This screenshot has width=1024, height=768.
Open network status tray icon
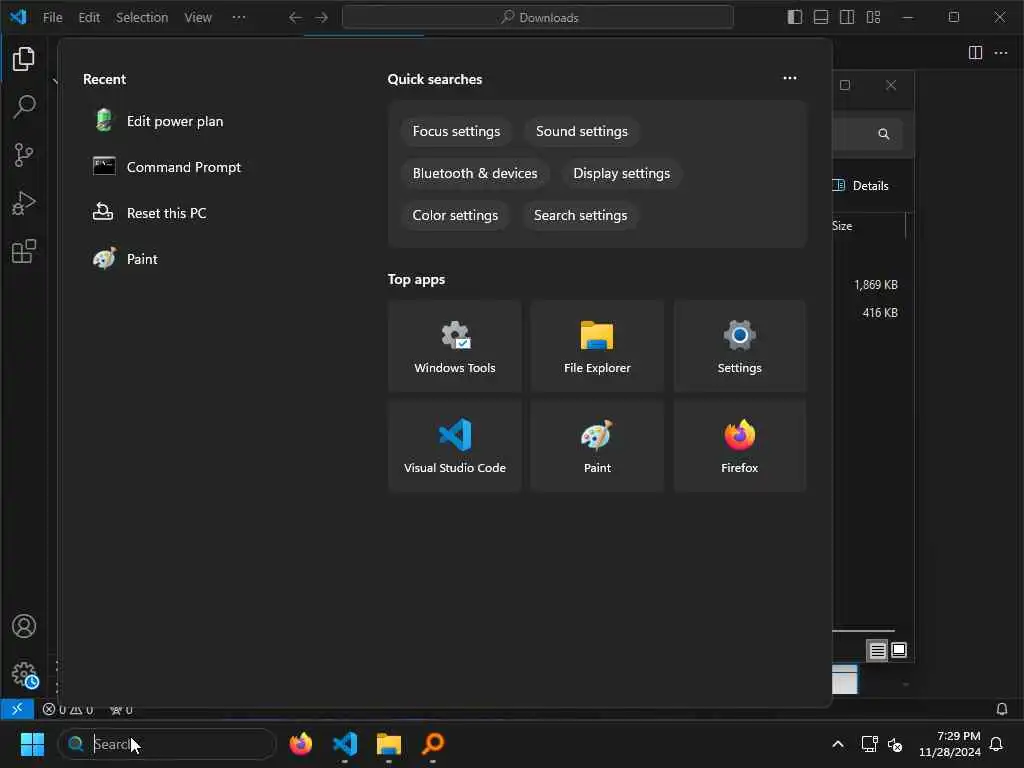(x=869, y=744)
